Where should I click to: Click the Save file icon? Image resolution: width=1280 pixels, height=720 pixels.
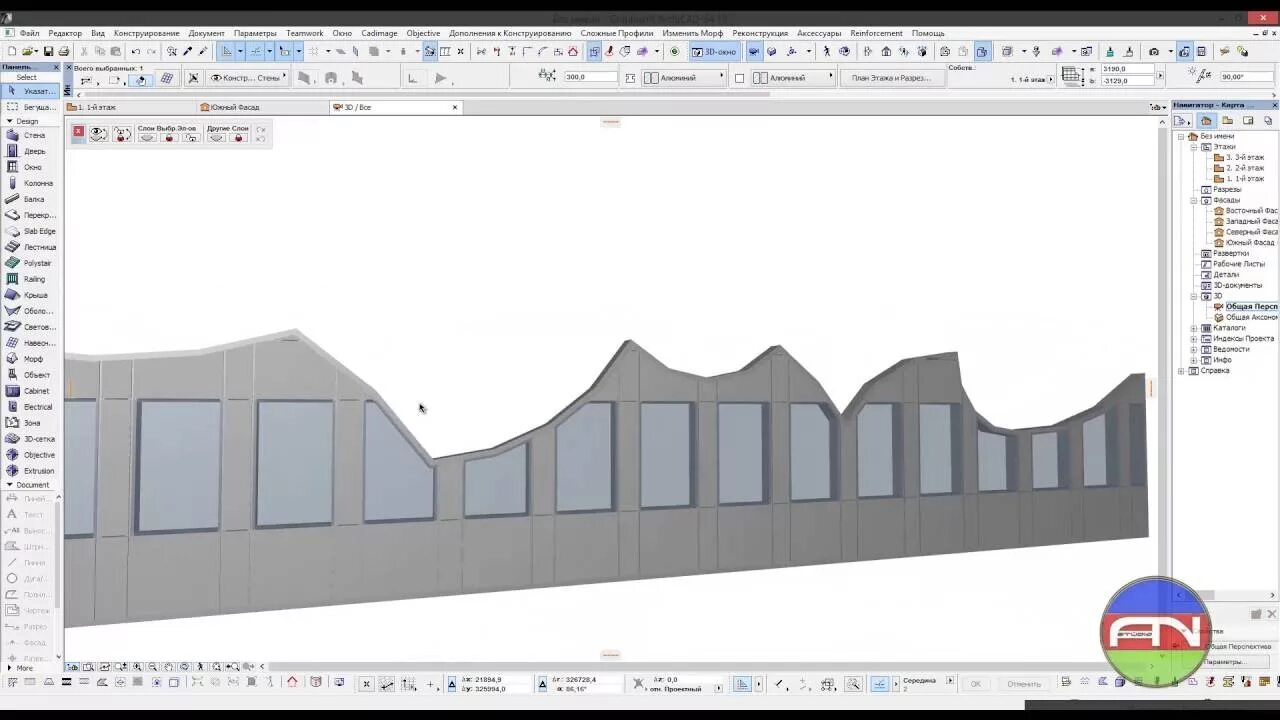tap(48, 51)
